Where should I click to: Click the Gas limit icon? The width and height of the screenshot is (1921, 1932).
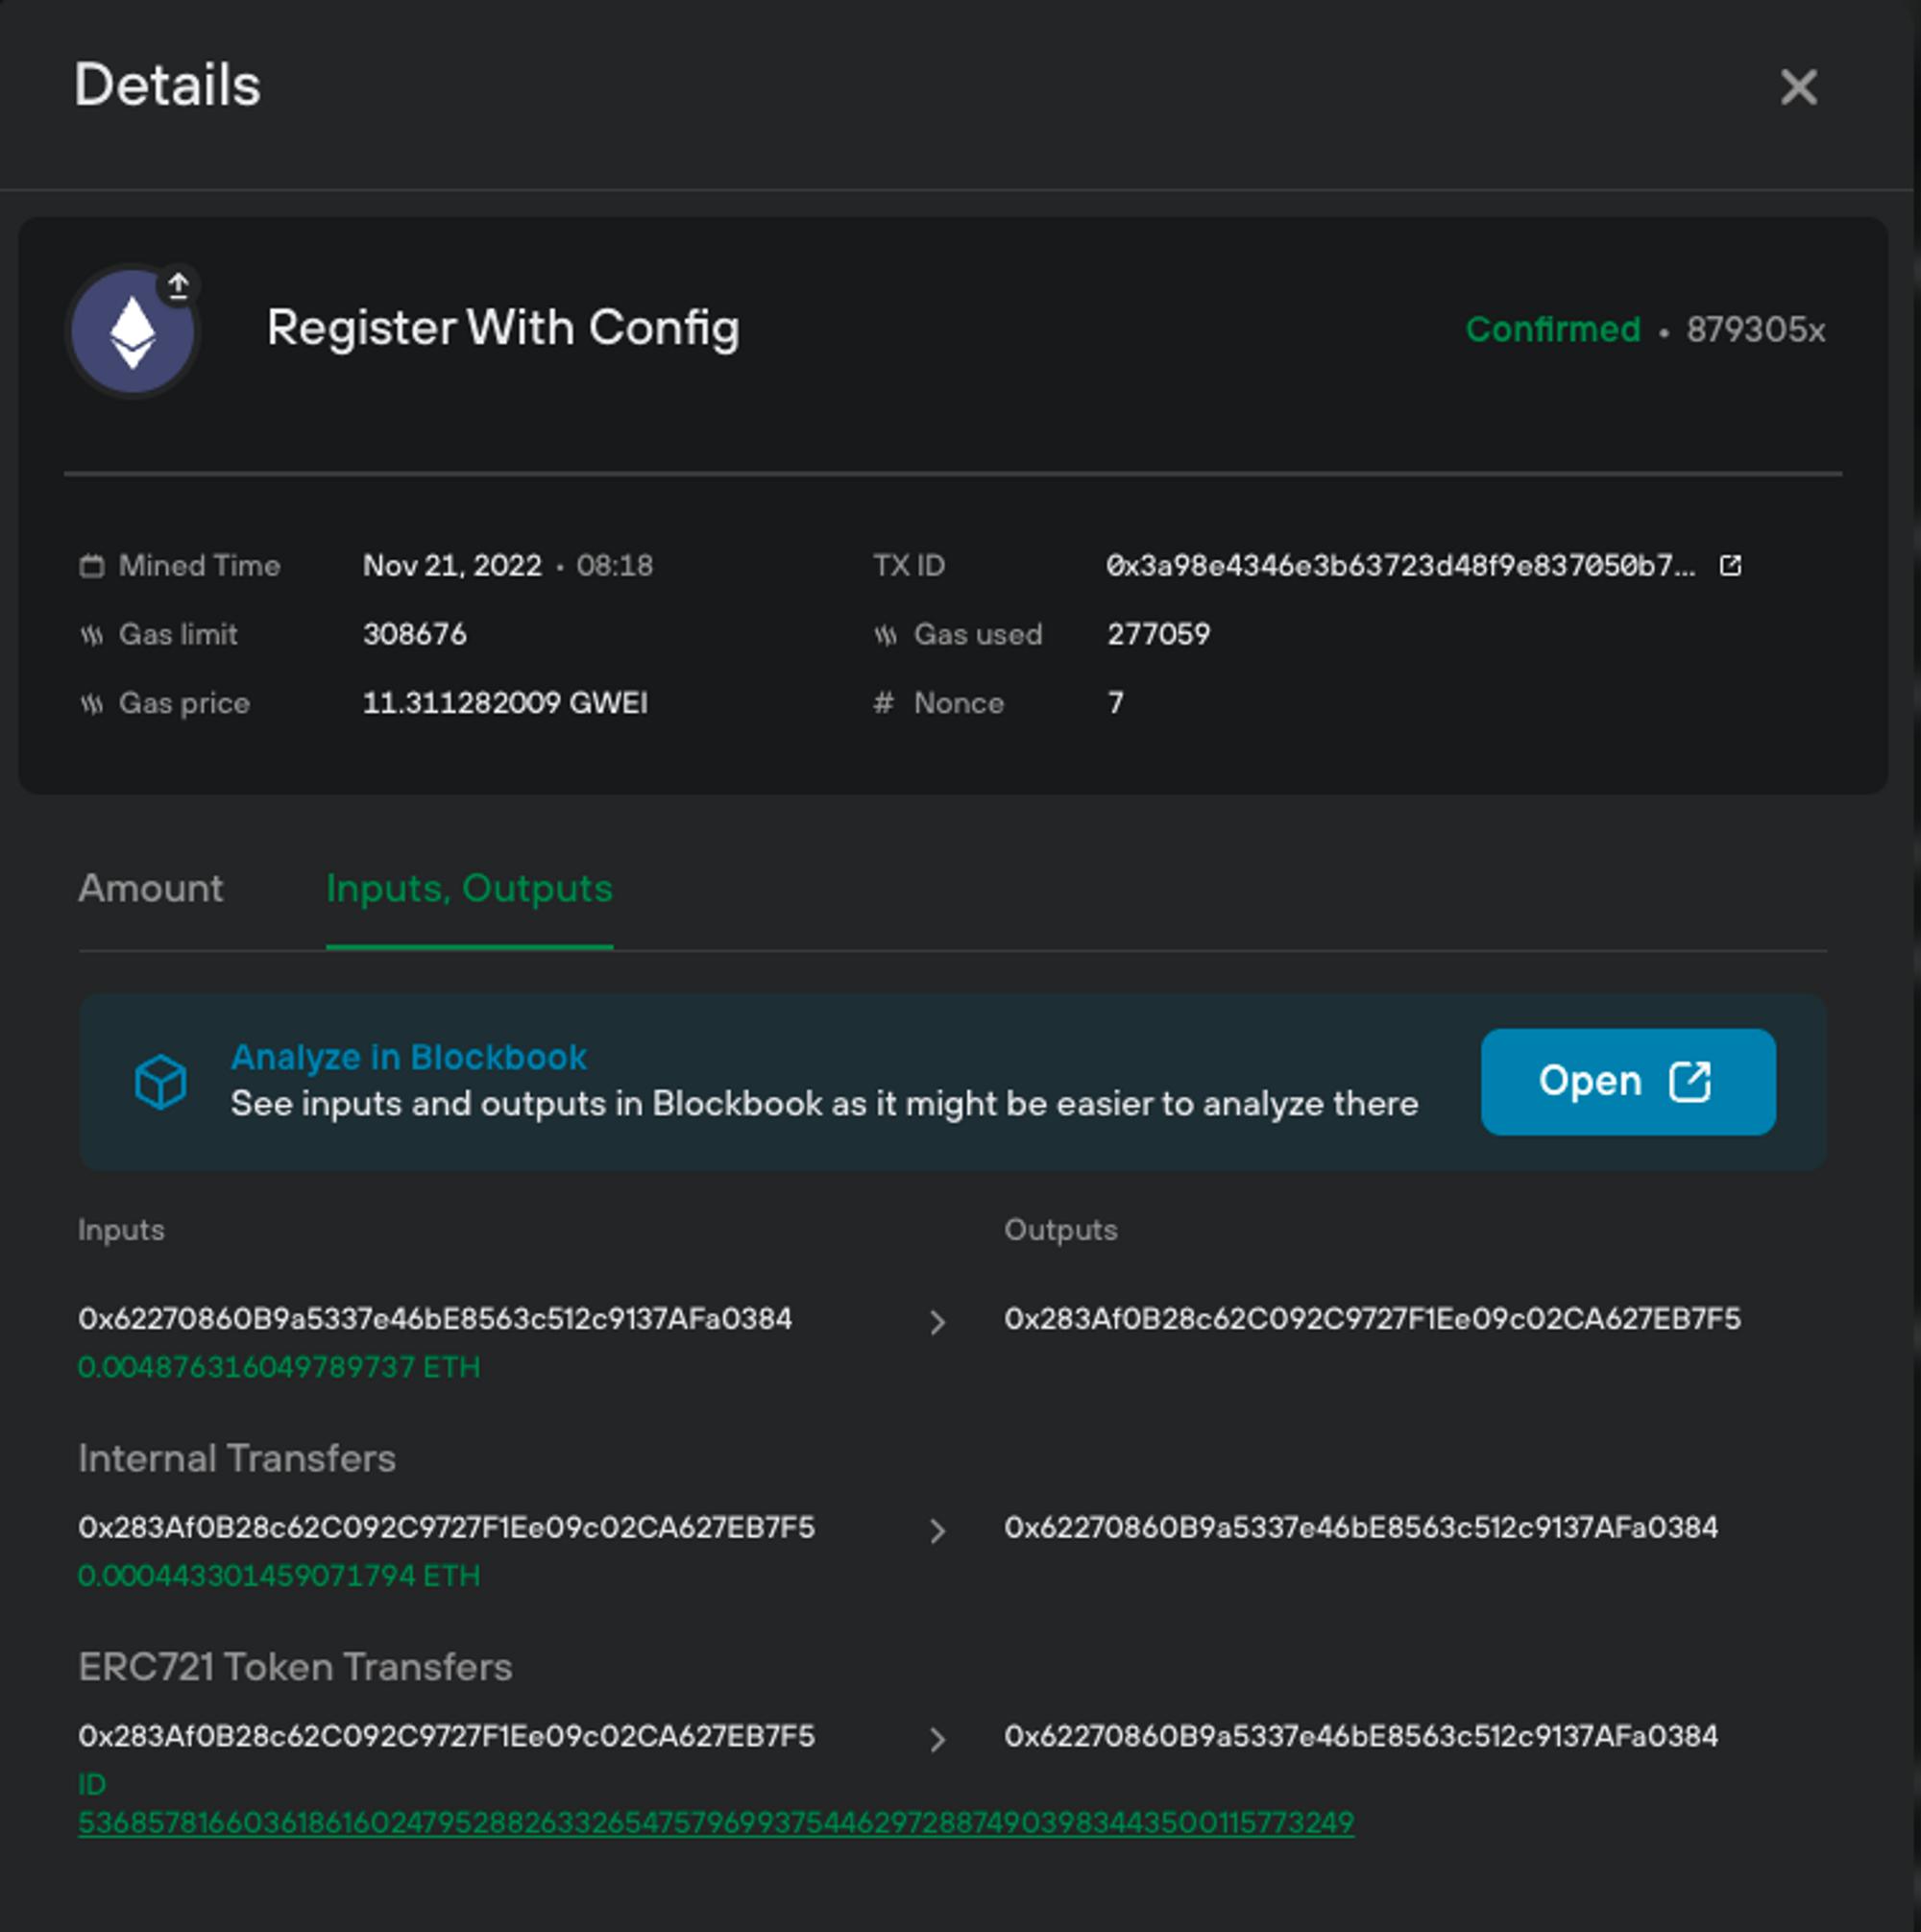coord(91,635)
